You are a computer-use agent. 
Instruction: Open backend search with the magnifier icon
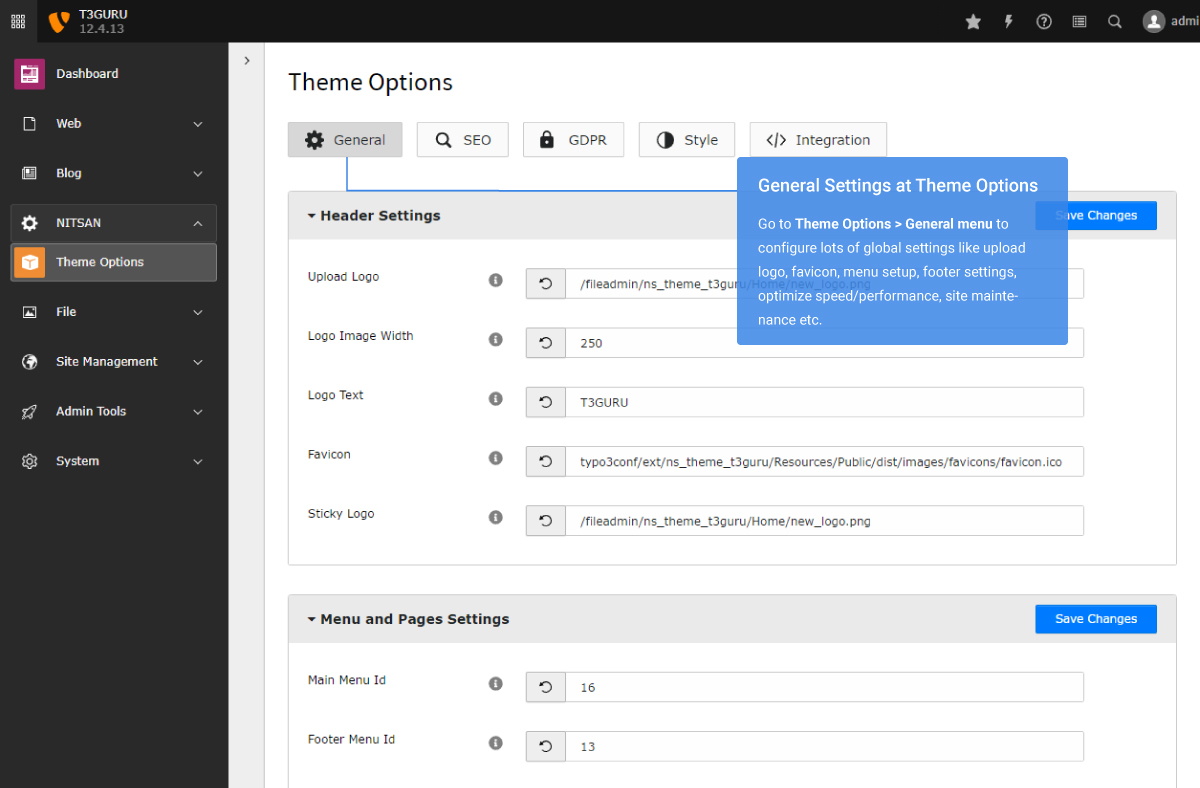(x=1114, y=21)
